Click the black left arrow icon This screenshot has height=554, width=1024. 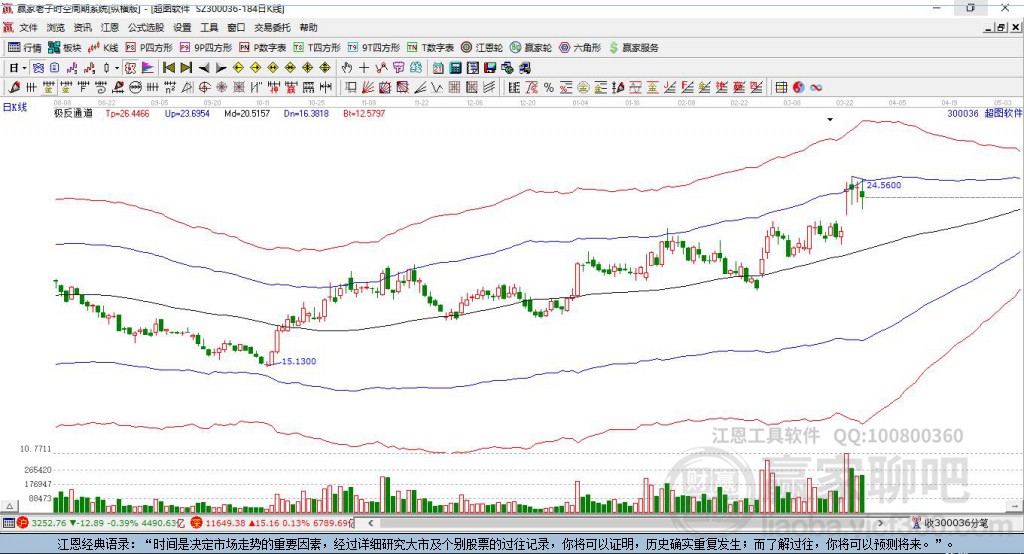pyautogui.click(x=204, y=68)
